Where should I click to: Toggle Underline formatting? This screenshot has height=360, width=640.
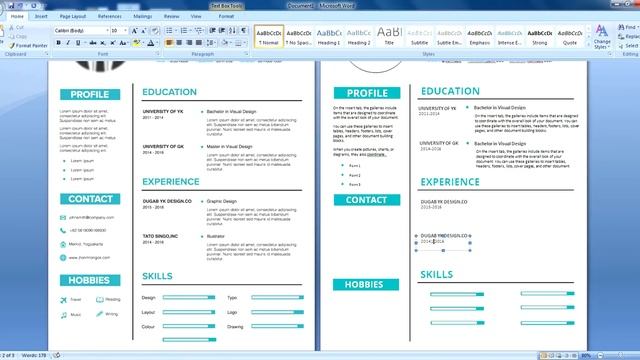[x=78, y=43]
